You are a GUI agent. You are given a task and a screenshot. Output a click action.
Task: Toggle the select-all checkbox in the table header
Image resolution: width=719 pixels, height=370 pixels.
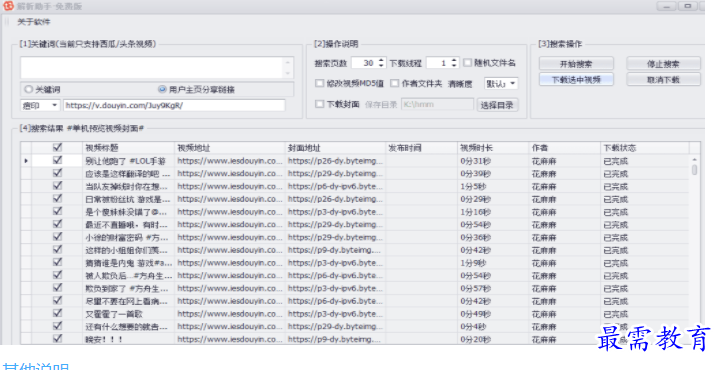point(57,148)
